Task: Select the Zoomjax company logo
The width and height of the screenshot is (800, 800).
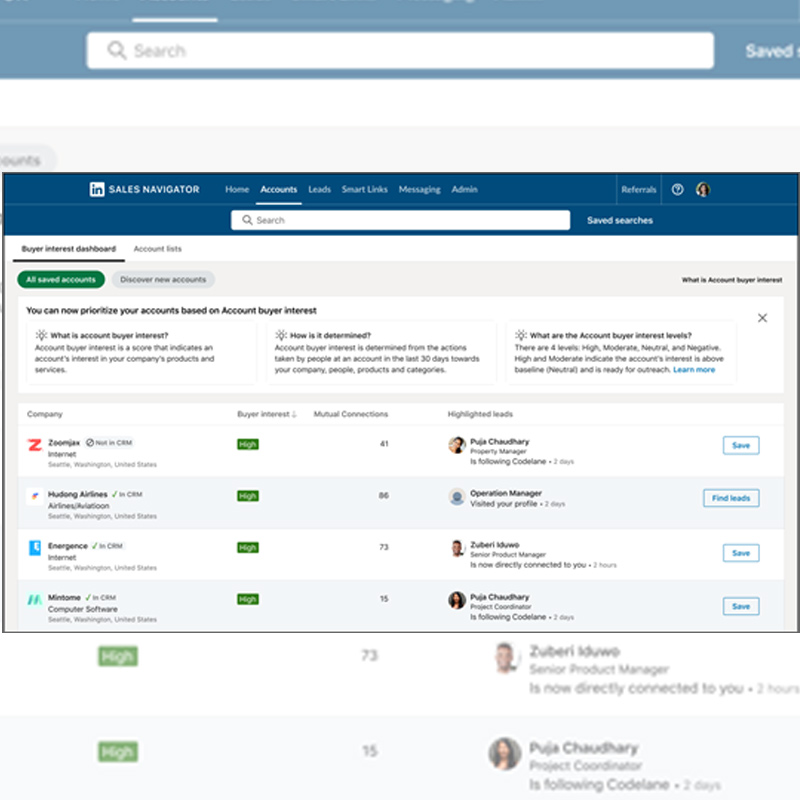Action: (32, 445)
